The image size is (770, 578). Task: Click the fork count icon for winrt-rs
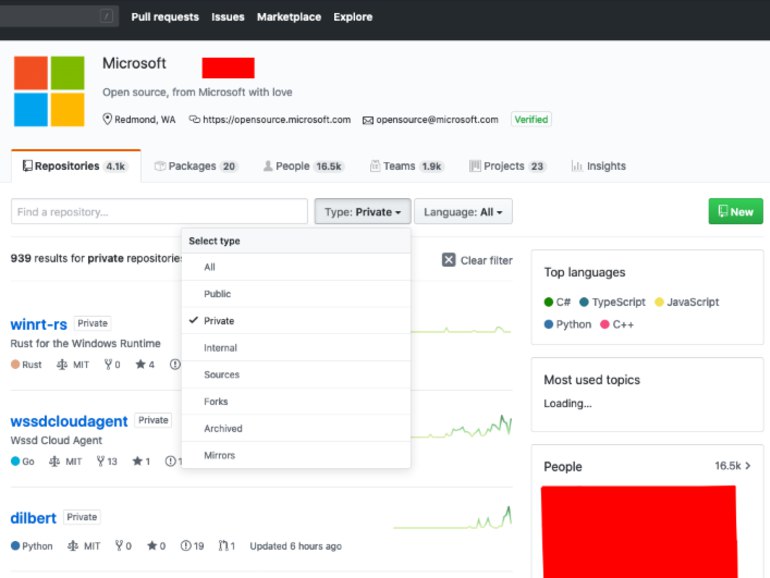[108, 364]
